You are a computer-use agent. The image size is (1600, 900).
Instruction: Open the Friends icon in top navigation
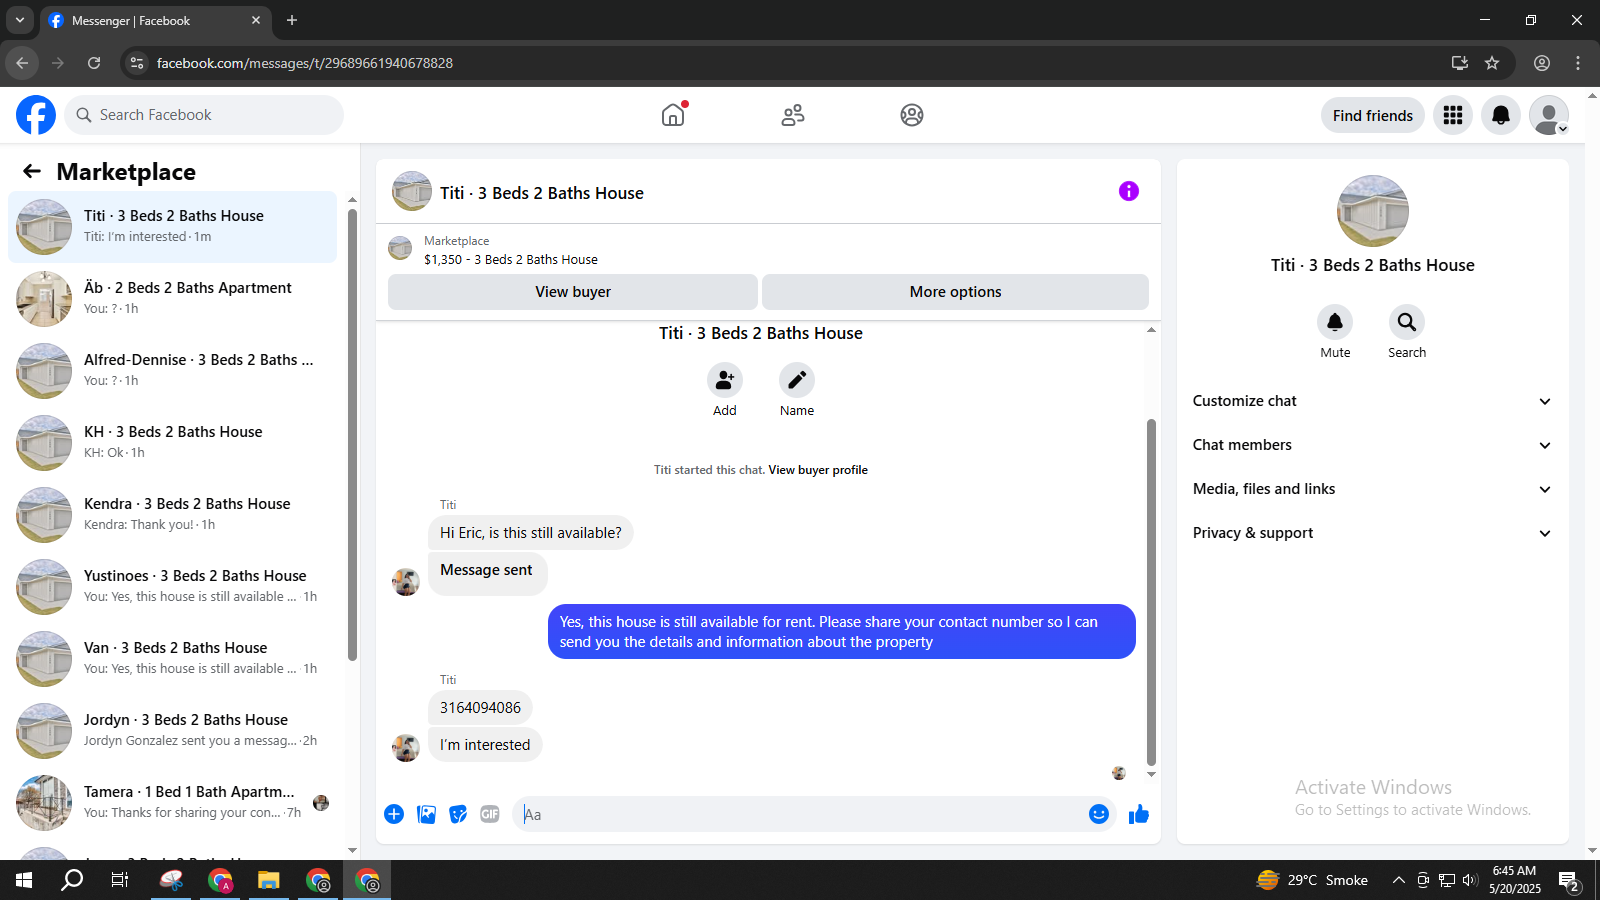(x=793, y=115)
